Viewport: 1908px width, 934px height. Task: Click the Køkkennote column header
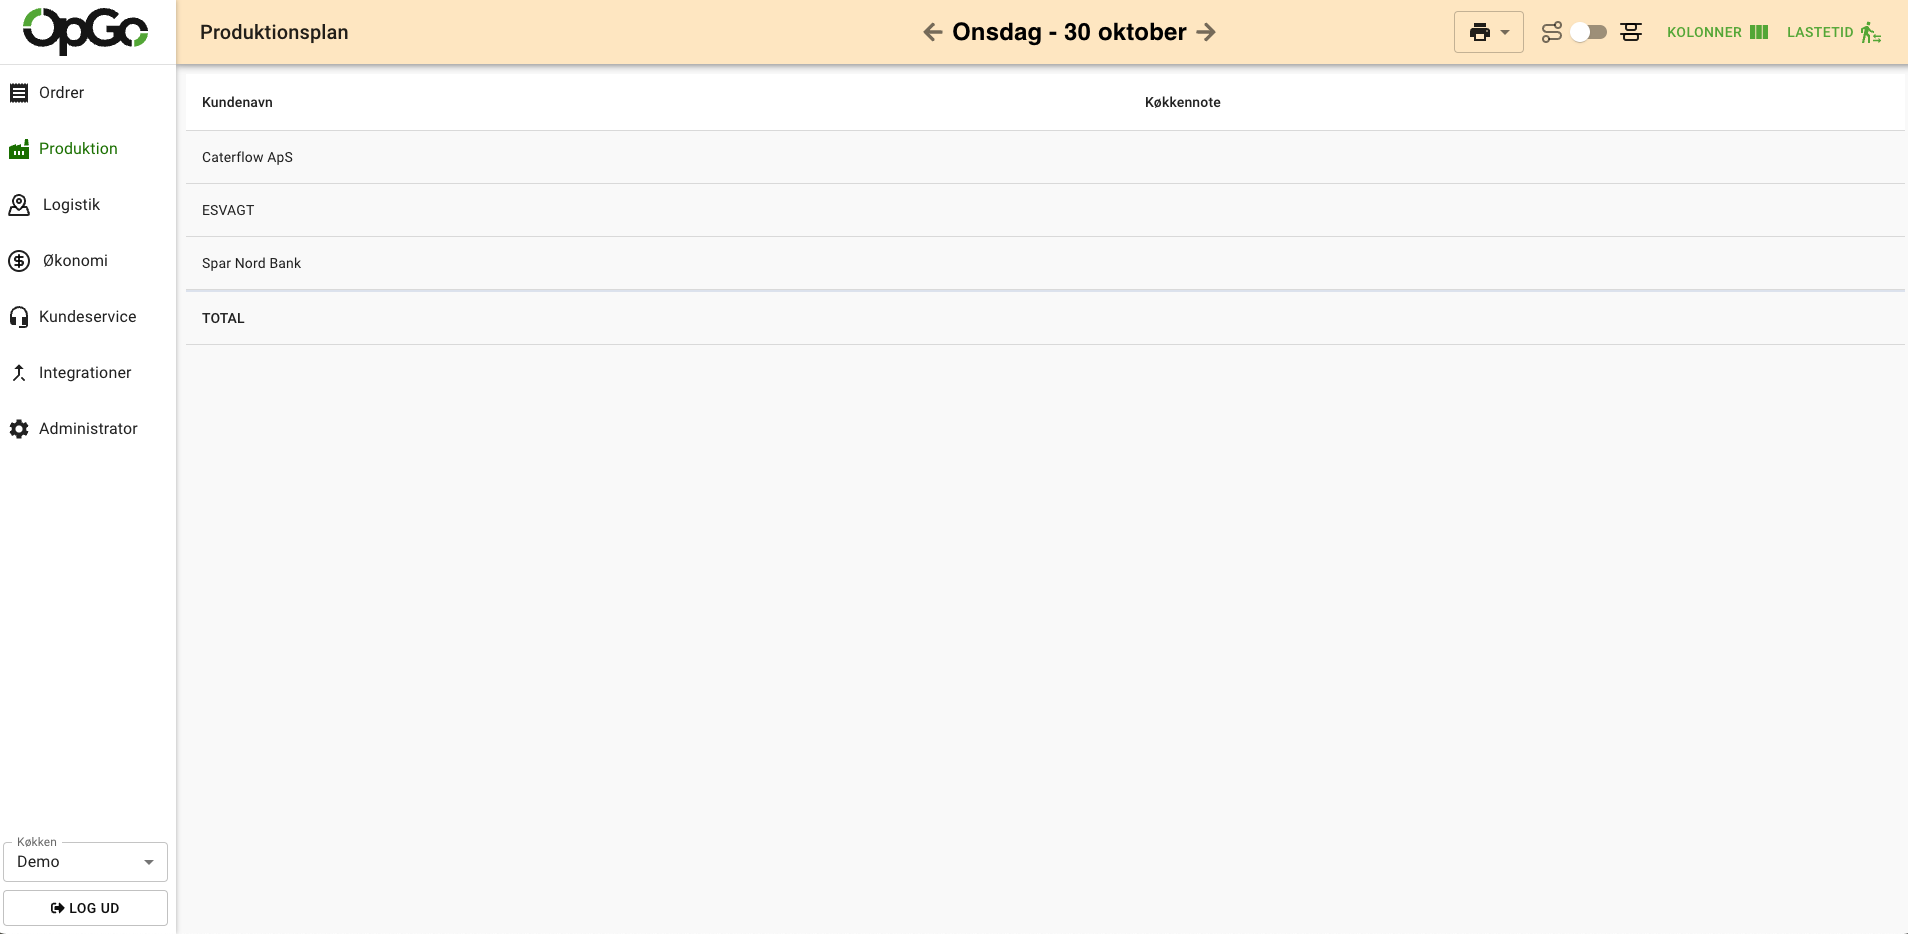click(x=1182, y=102)
